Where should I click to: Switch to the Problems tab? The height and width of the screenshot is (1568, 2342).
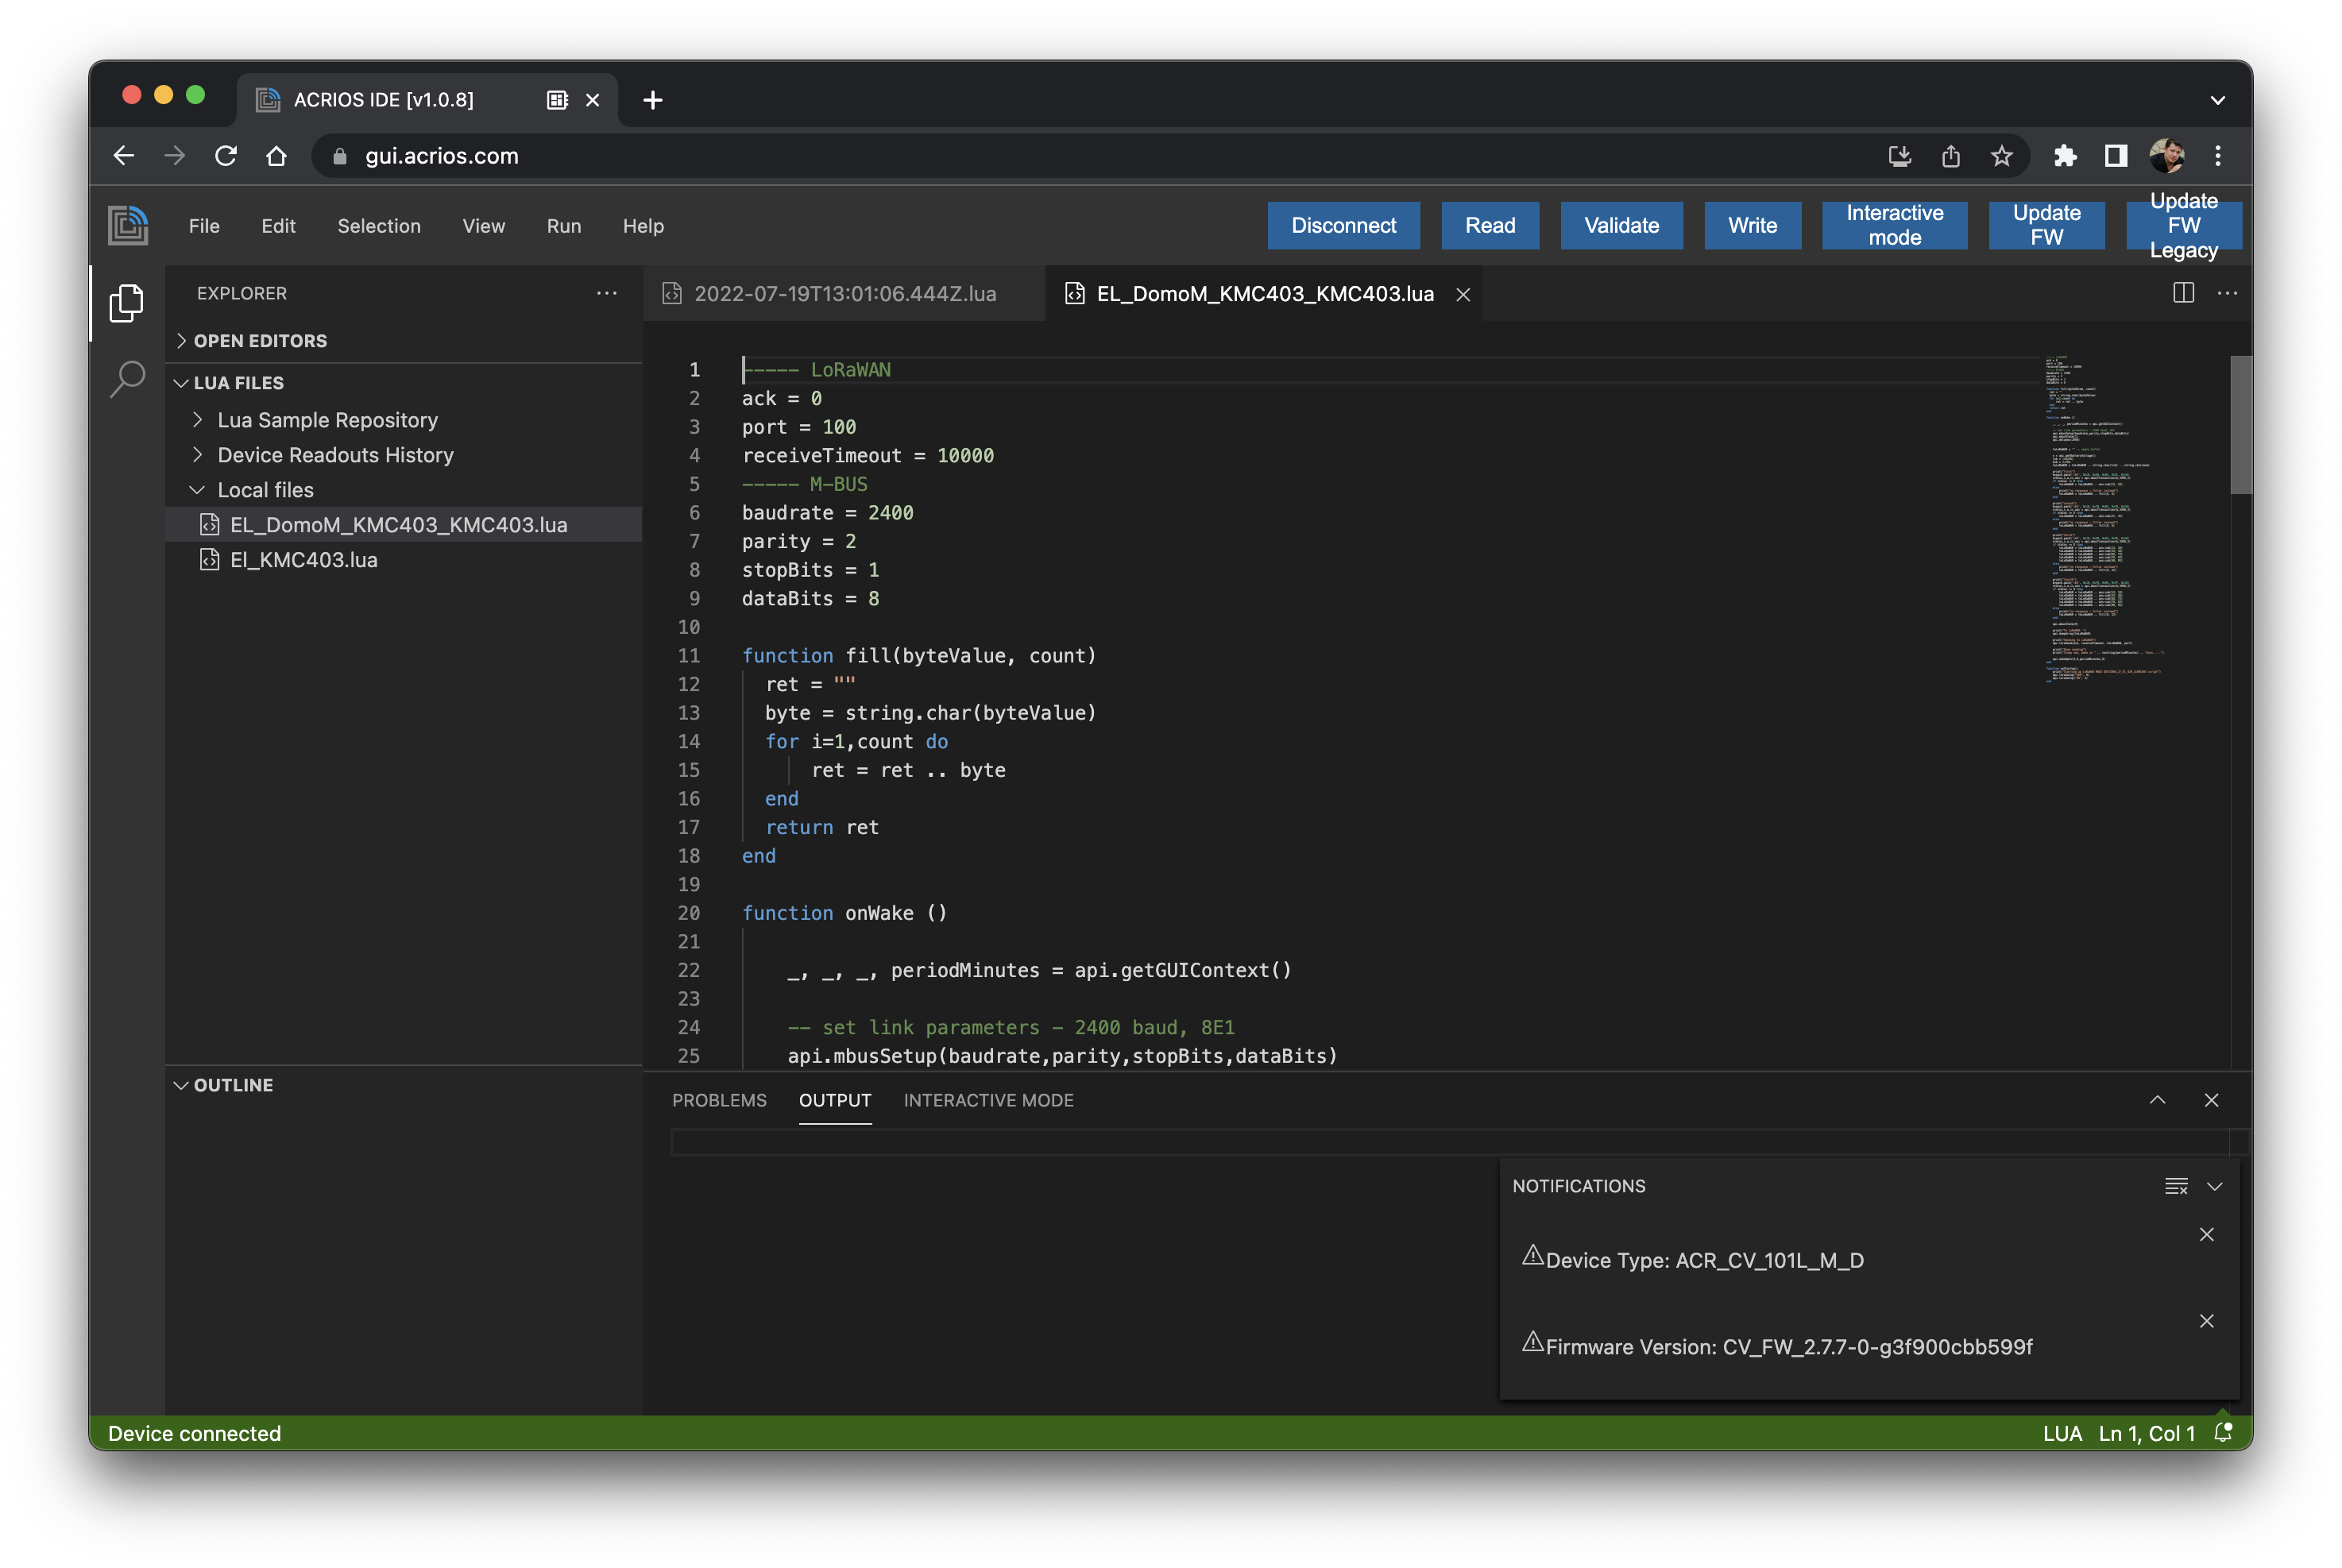719,1100
